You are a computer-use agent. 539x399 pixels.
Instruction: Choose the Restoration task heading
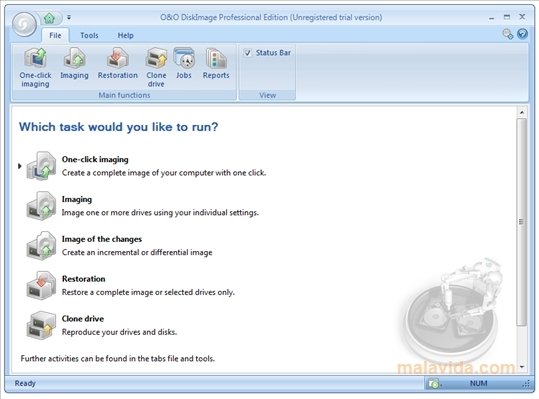tap(84, 279)
